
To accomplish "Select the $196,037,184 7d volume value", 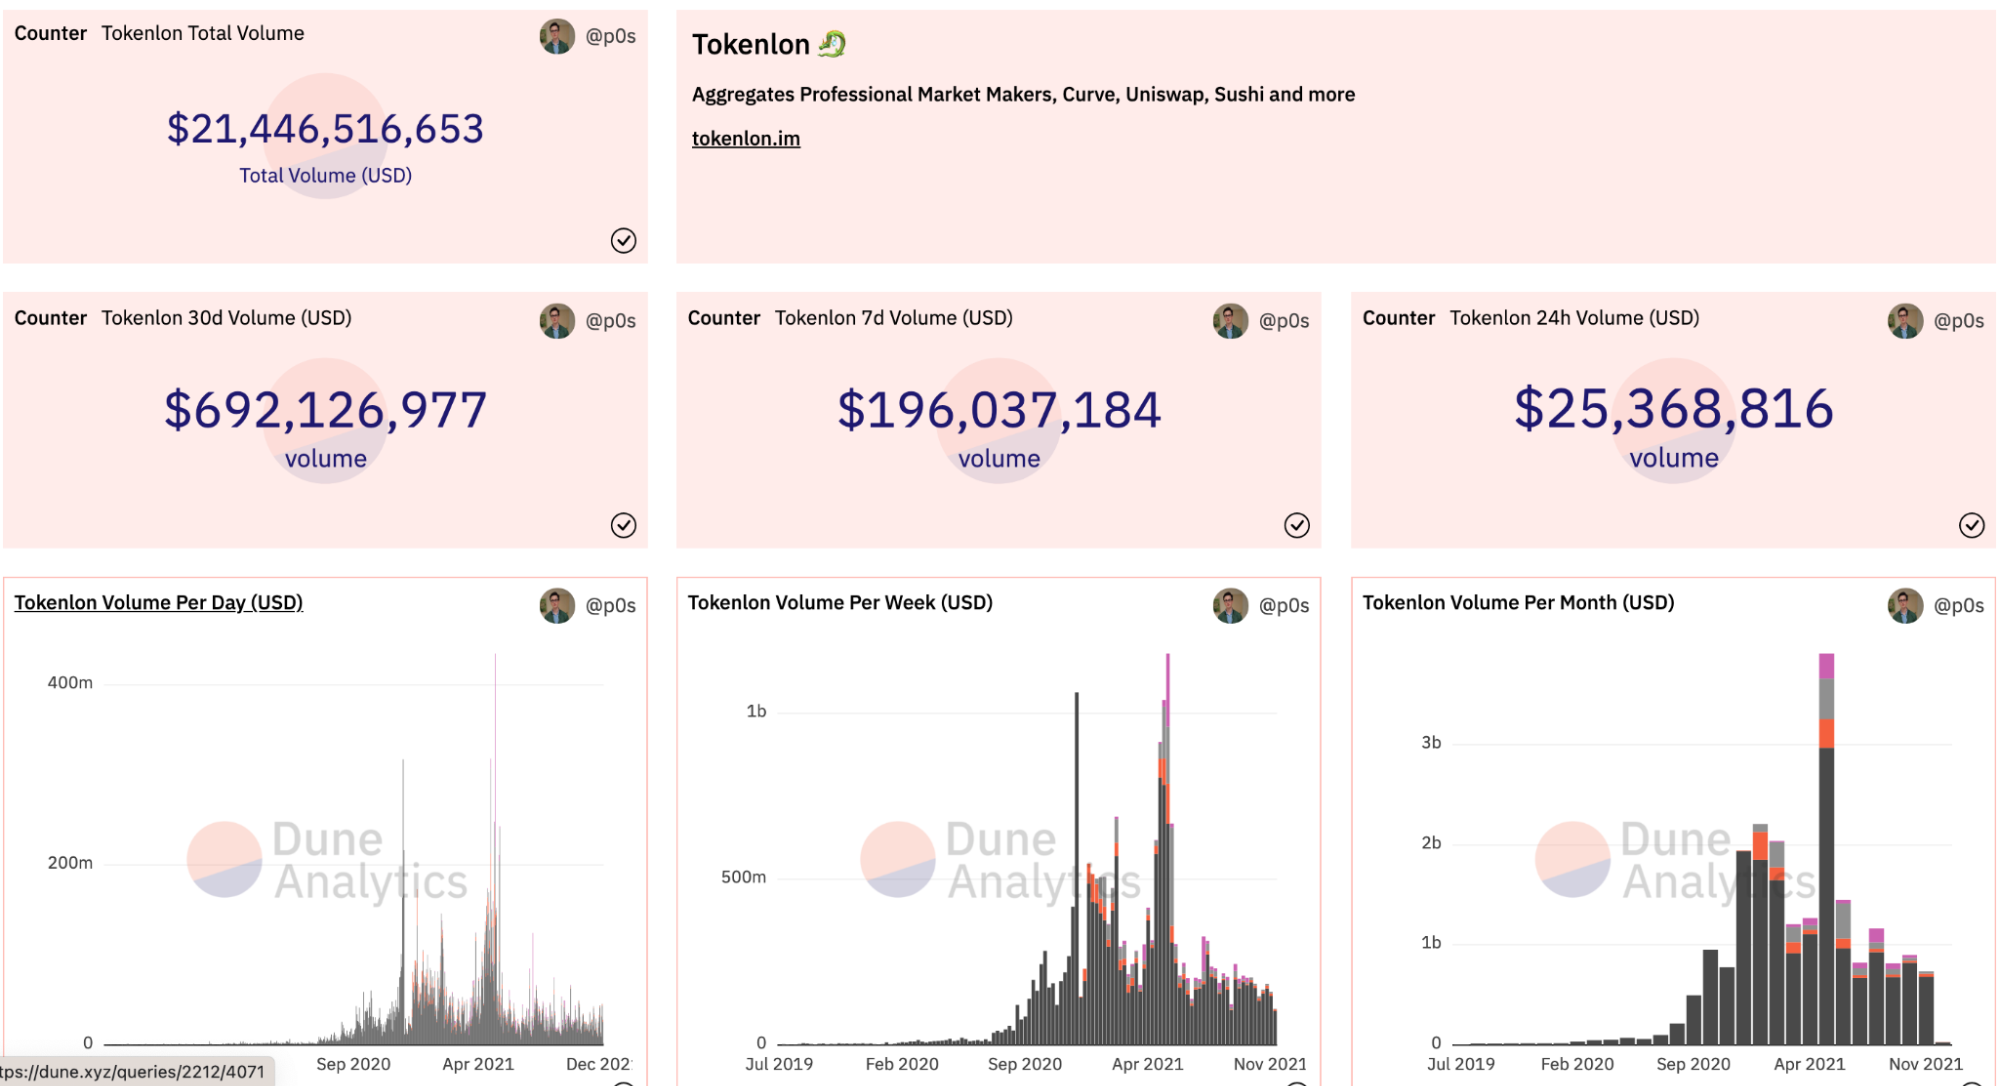I will (x=999, y=411).
